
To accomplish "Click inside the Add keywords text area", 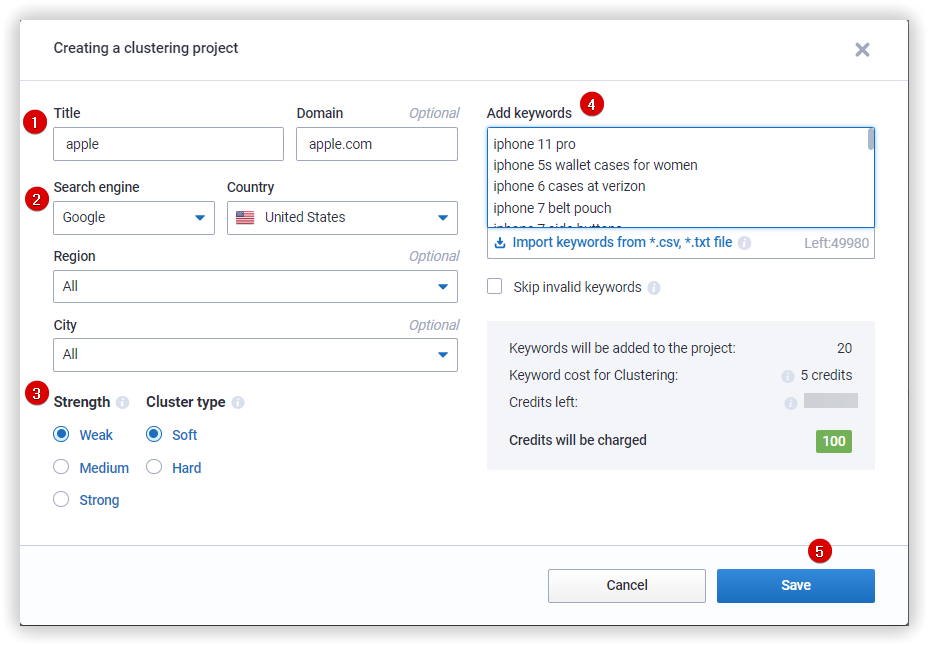I will coord(681,178).
